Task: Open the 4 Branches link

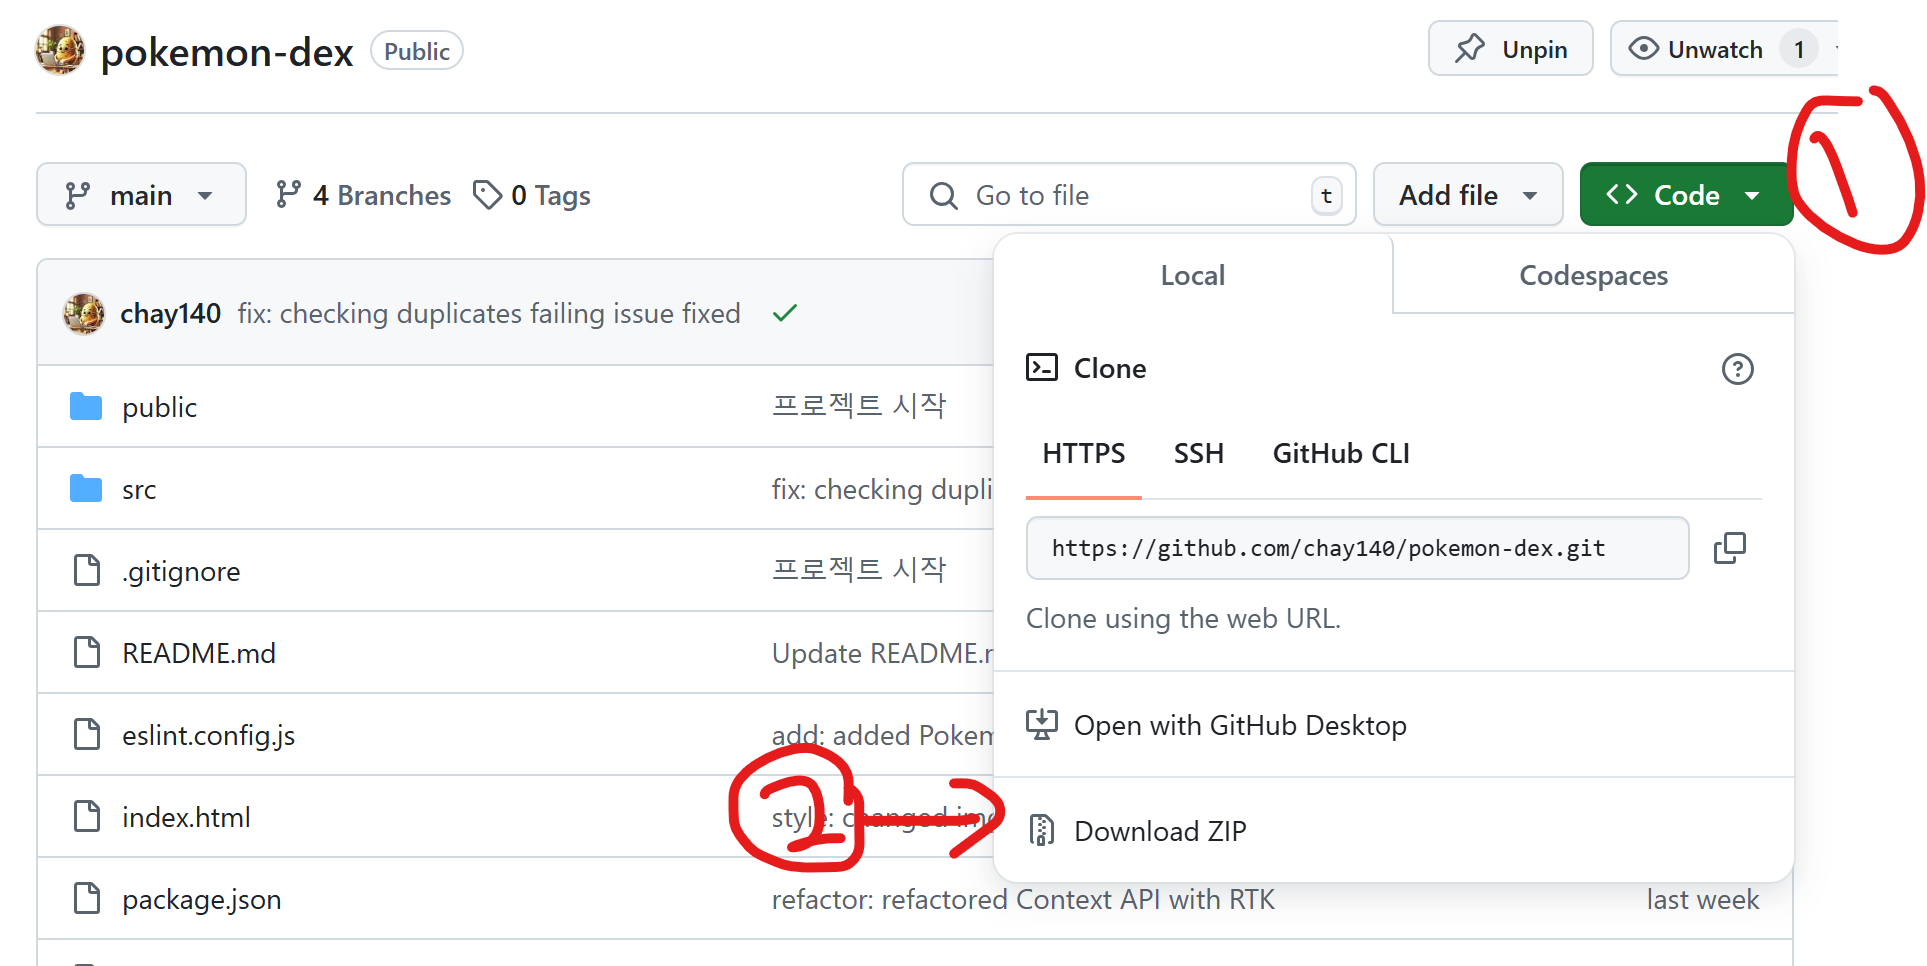Action: click(363, 194)
